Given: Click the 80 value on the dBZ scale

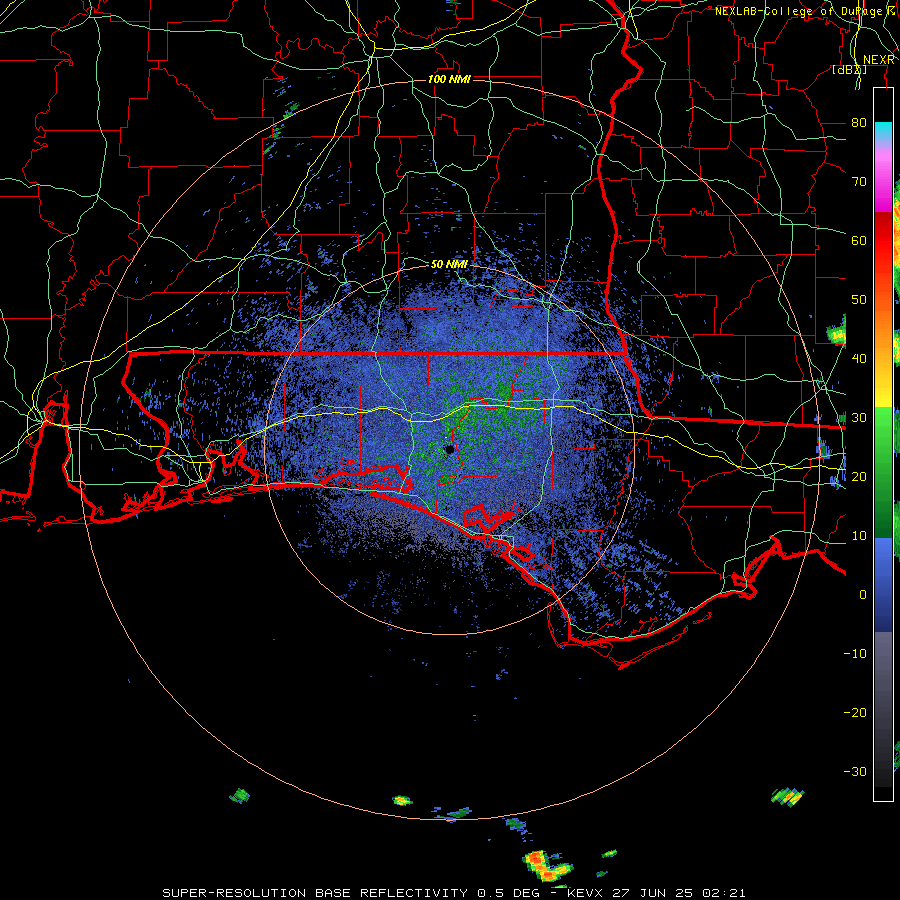Looking at the screenshot, I should [859, 123].
